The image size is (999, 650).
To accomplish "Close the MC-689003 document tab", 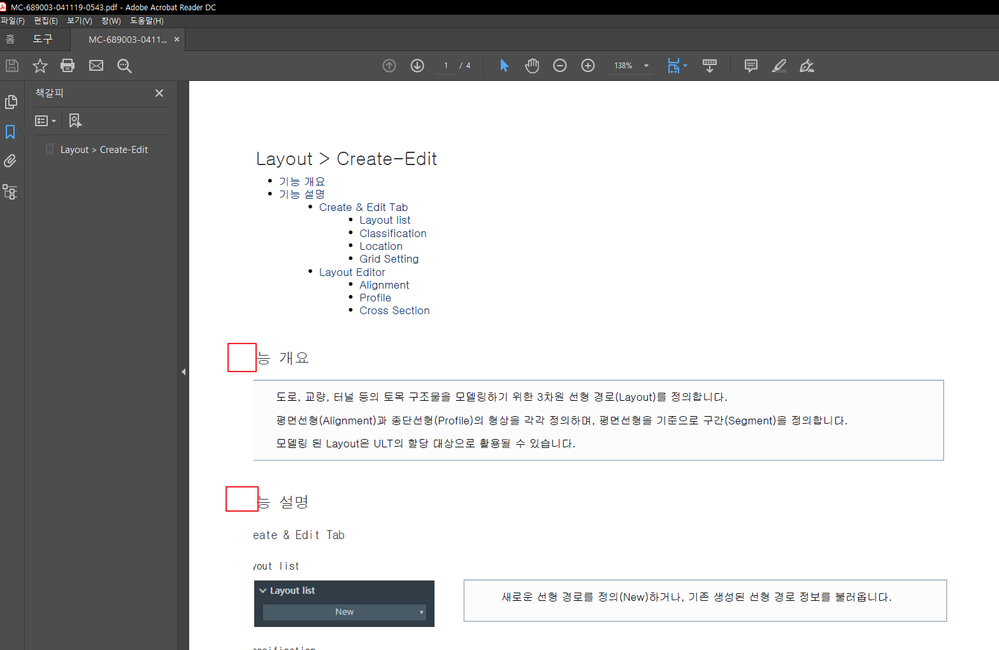I will (176, 40).
